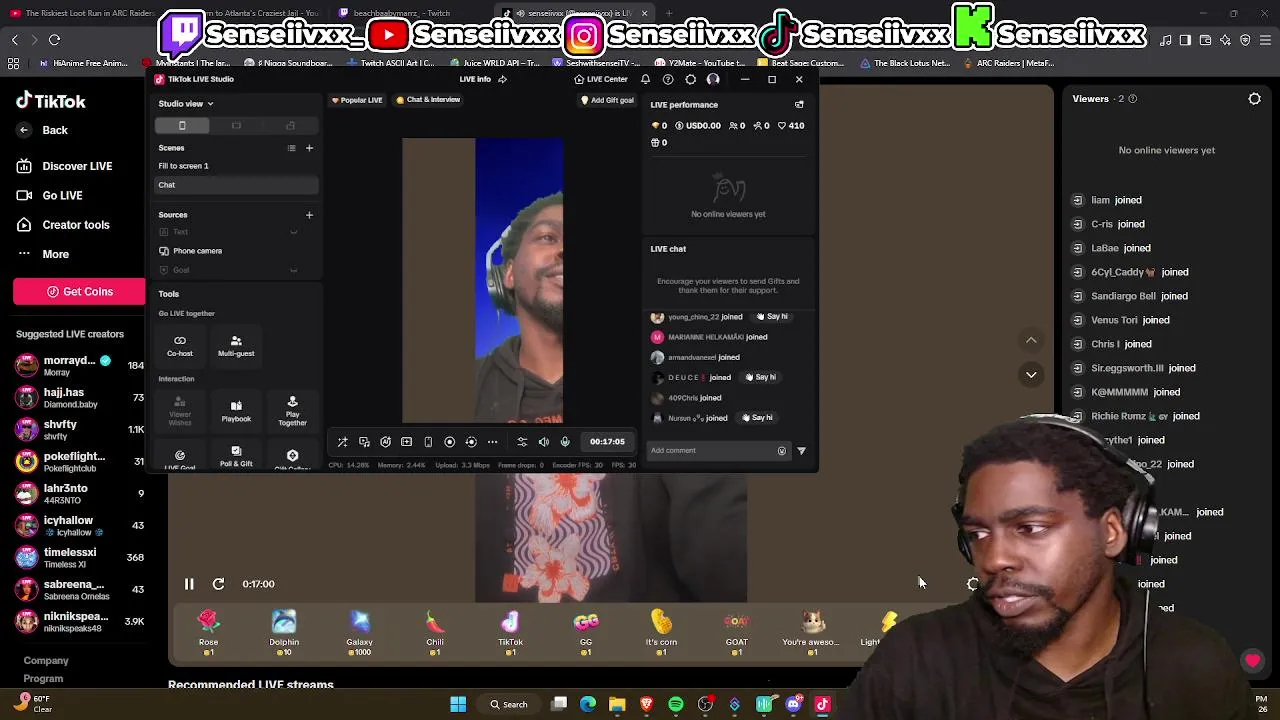
Task: Open the Co-host tool
Action: pyautogui.click(x=180, y=345)
